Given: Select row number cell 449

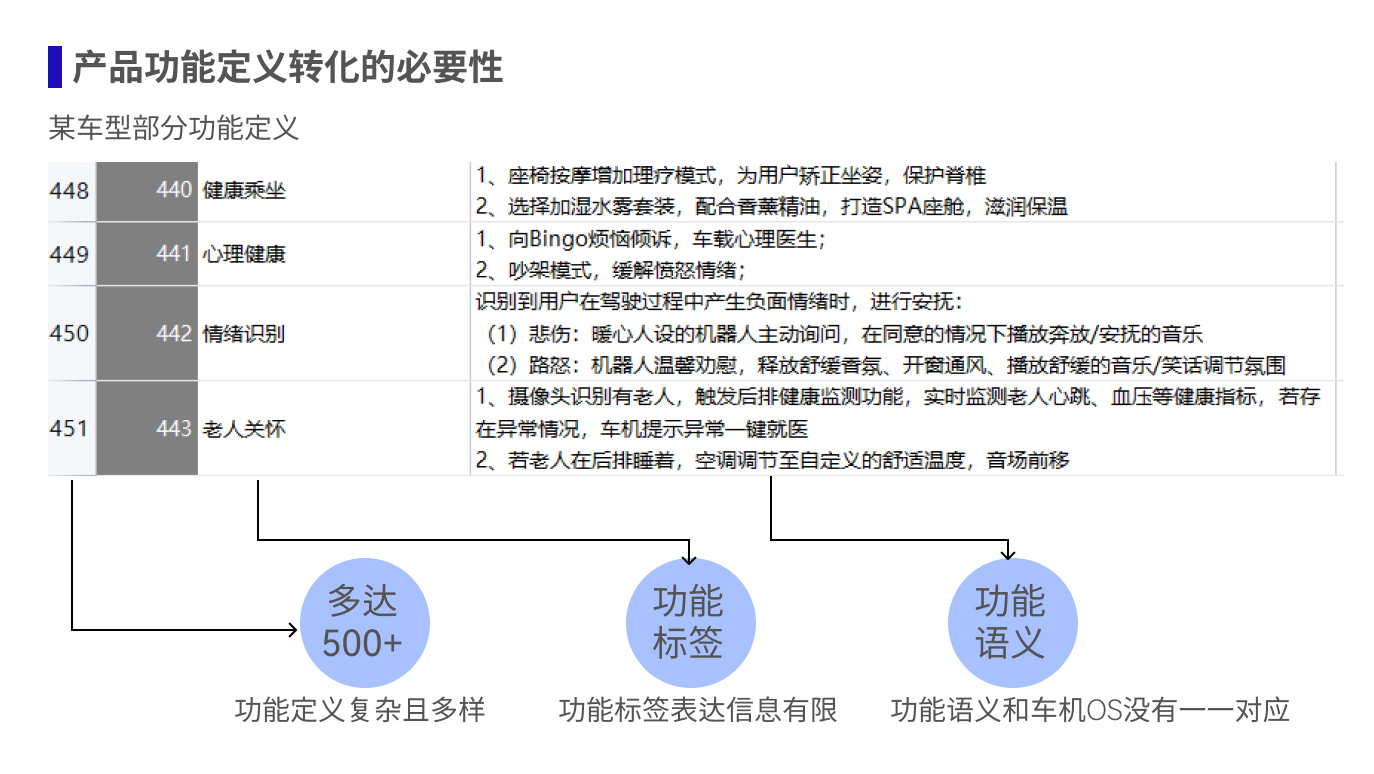Looking at the screenshot, I should pos(71,254).
